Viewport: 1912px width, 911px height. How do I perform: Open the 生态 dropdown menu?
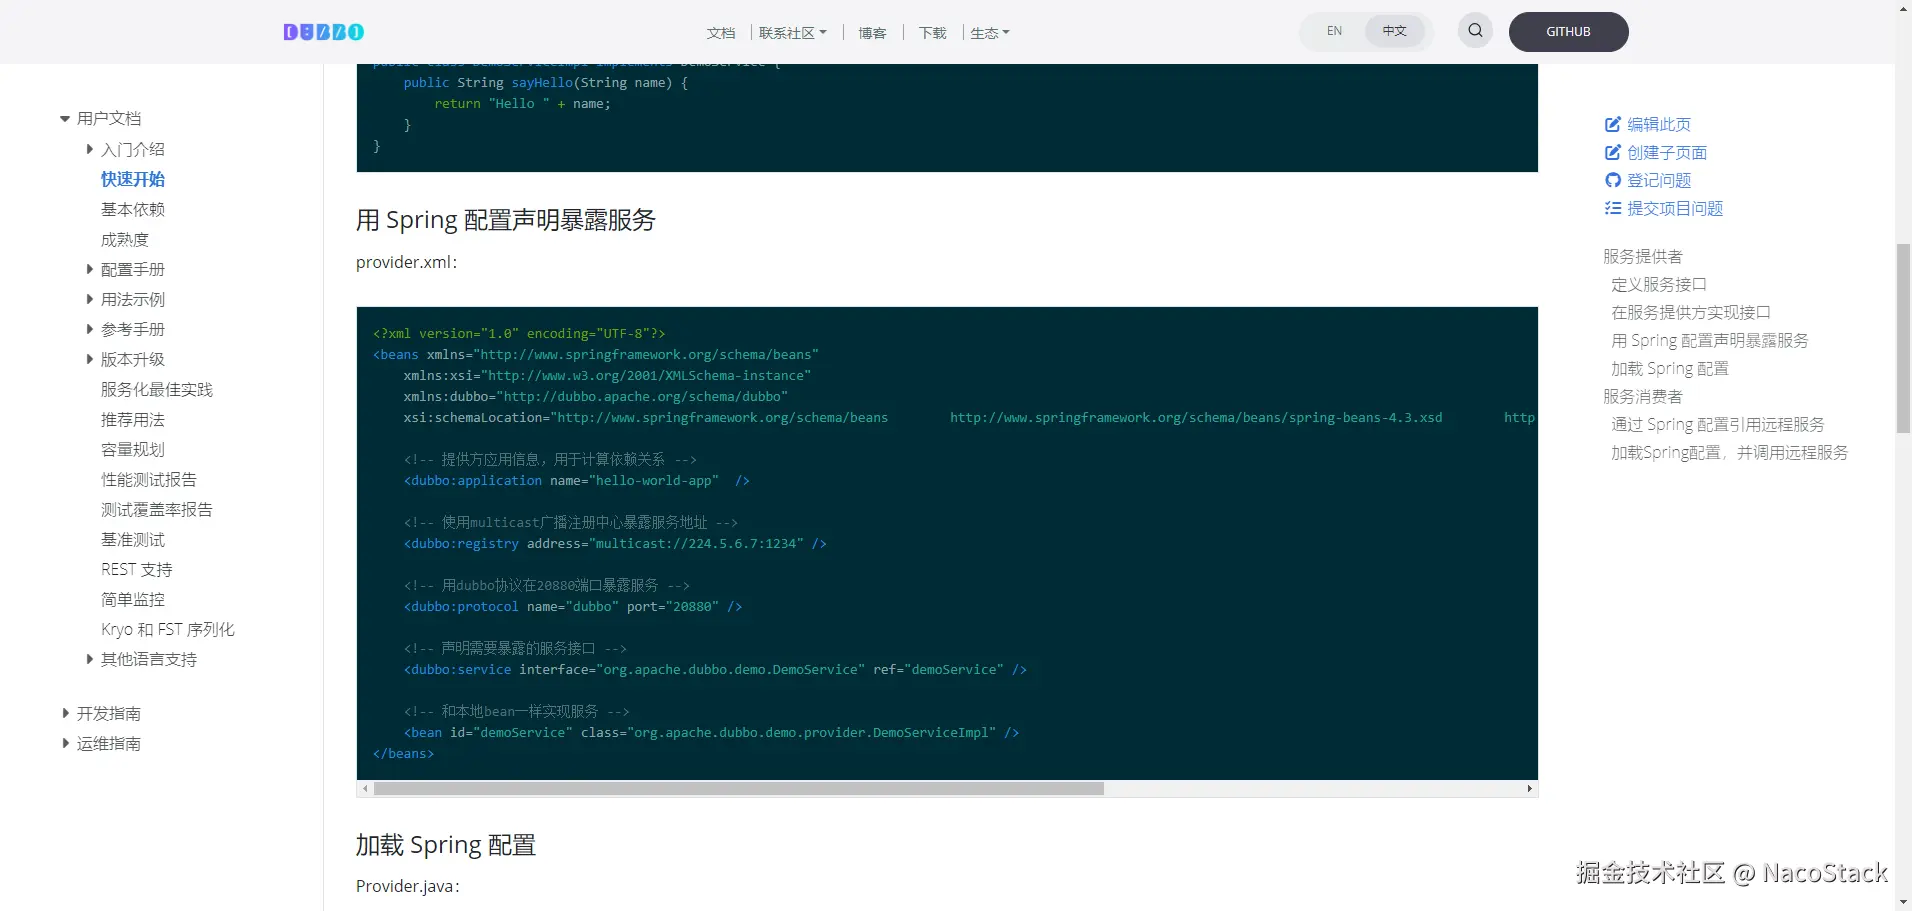990,33
